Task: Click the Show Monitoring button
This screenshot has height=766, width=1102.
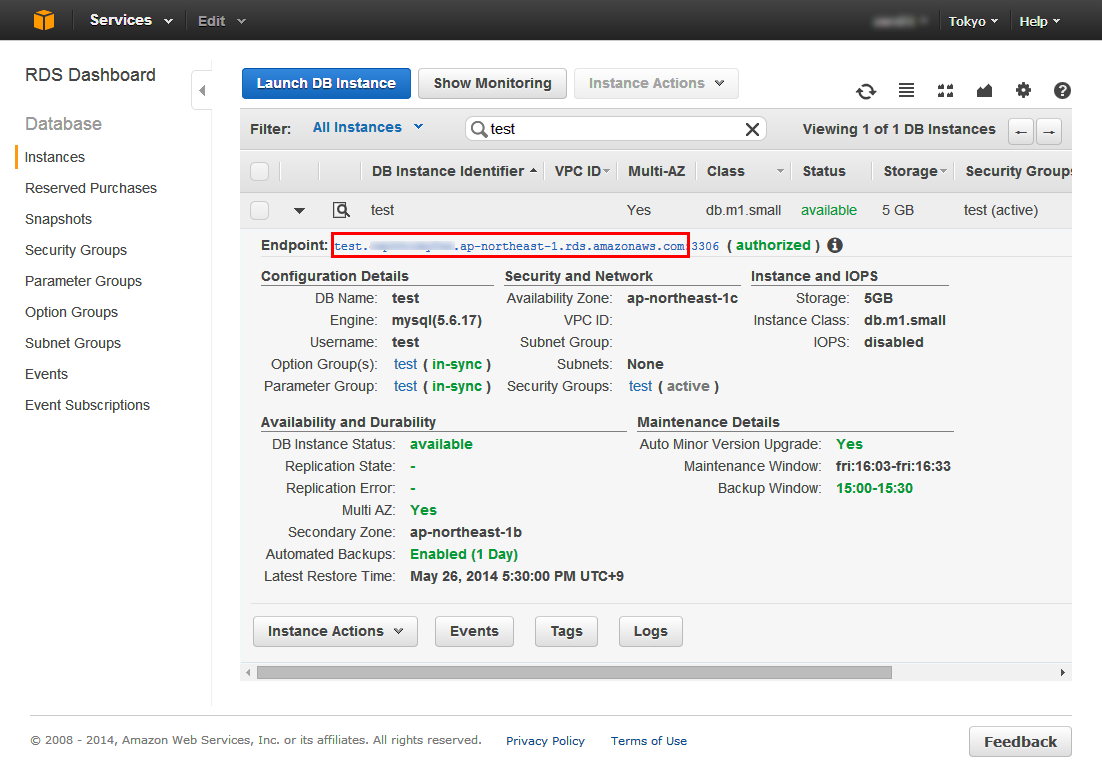Action: (493, 83)
